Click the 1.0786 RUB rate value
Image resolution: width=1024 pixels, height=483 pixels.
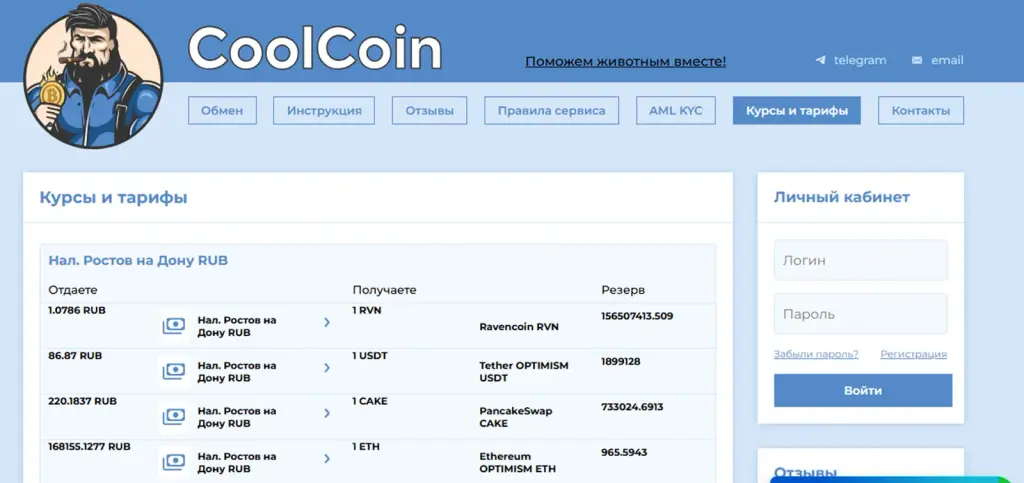point(76,310)
